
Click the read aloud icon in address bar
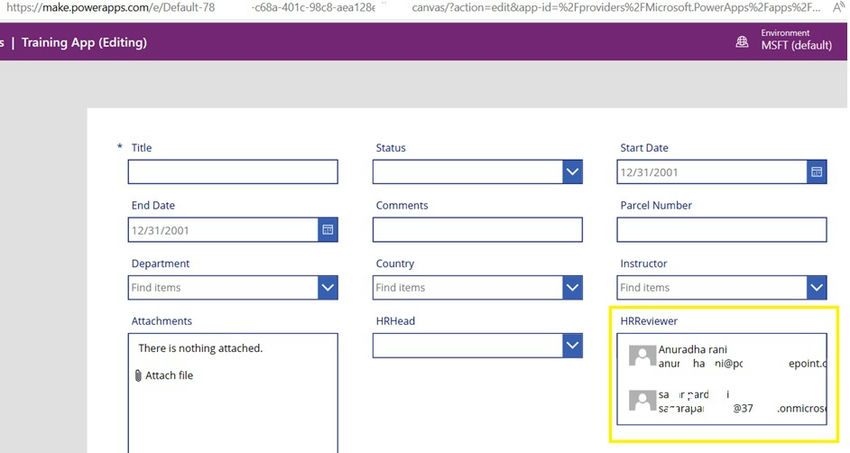coord(838,7)
